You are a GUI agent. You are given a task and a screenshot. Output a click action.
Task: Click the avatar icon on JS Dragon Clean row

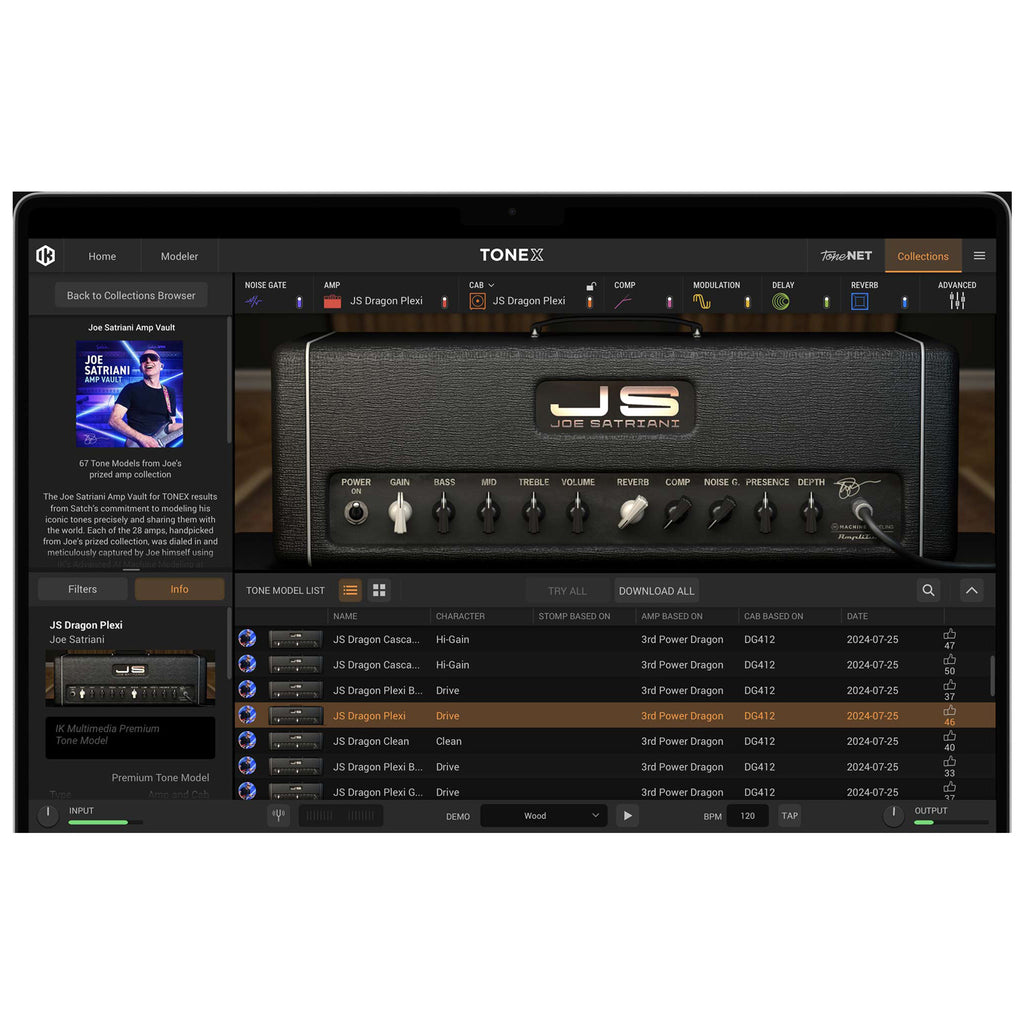pyautogui.click(x=248, y=741)
